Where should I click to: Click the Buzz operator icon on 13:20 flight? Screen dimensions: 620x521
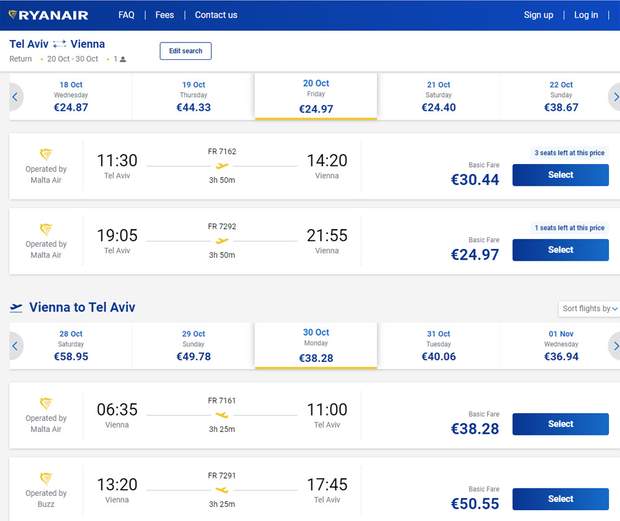pyautogui.click(x=46, y=479)
